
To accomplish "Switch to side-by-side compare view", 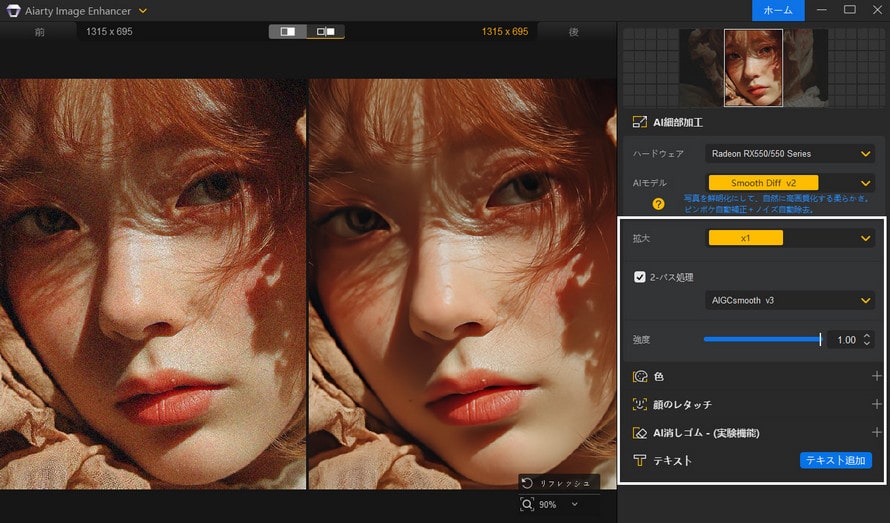I will point(325,32).
